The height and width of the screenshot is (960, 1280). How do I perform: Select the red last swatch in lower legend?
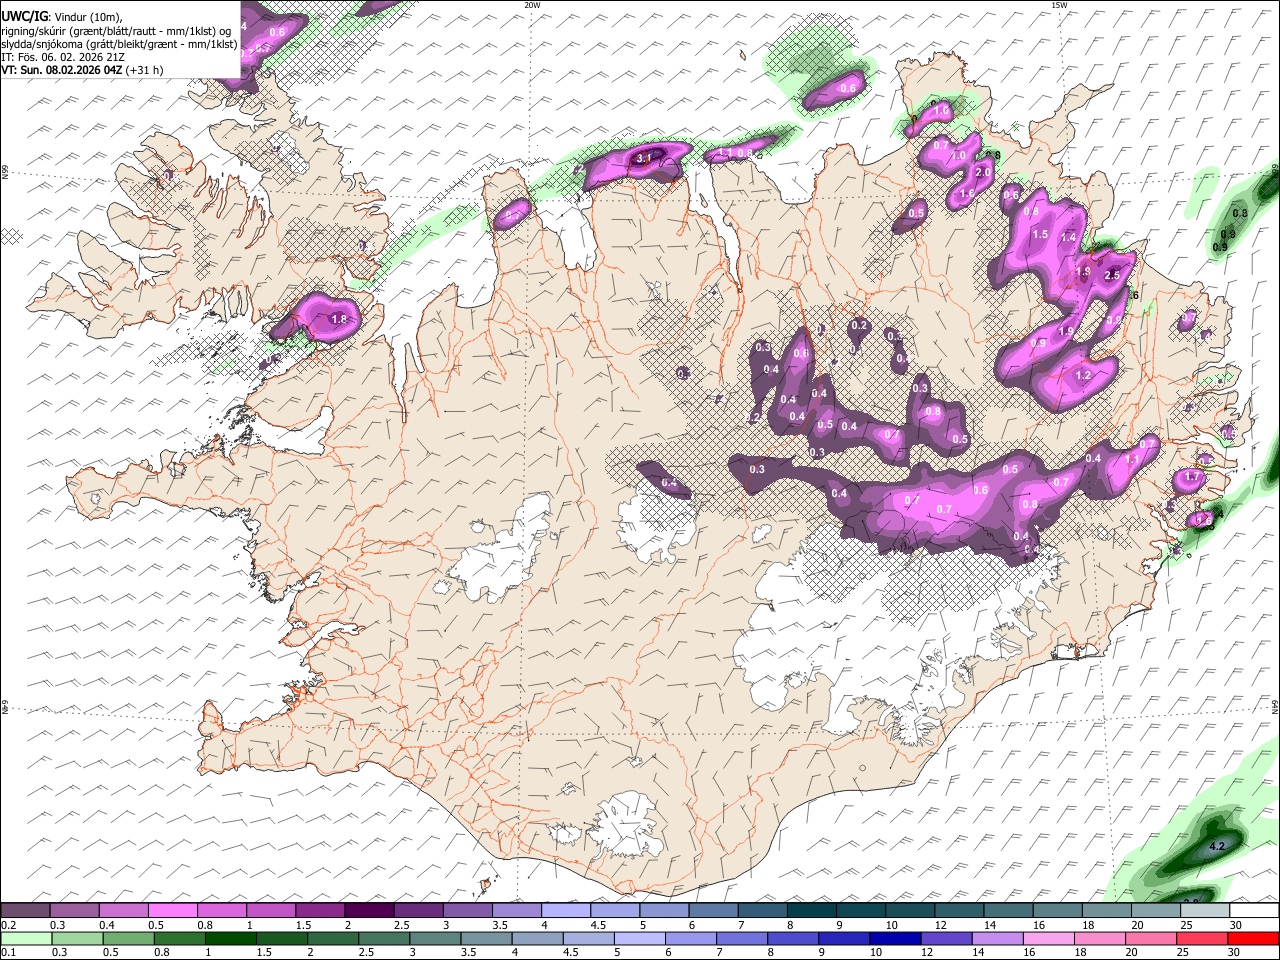[1253, 938]
